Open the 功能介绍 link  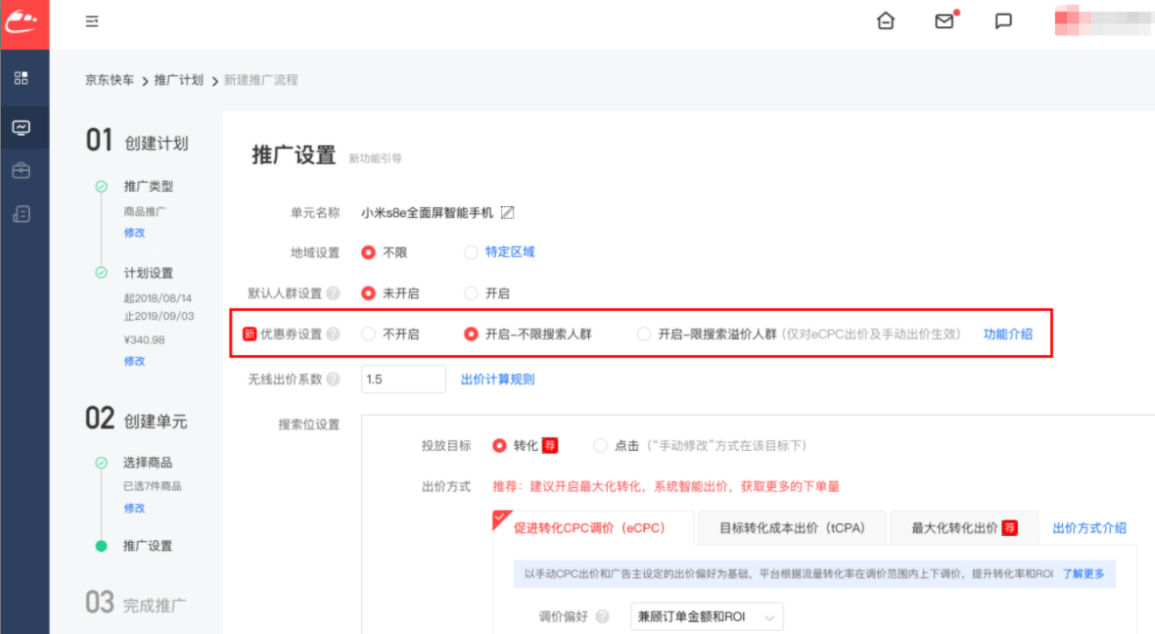click(x=1010, y=334)
